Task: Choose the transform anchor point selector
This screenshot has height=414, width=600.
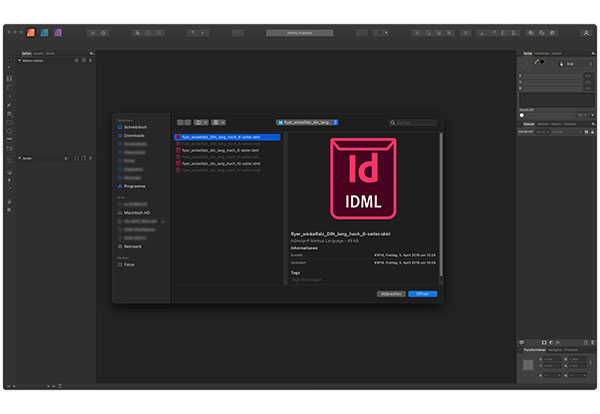Action: click(528, 365)
